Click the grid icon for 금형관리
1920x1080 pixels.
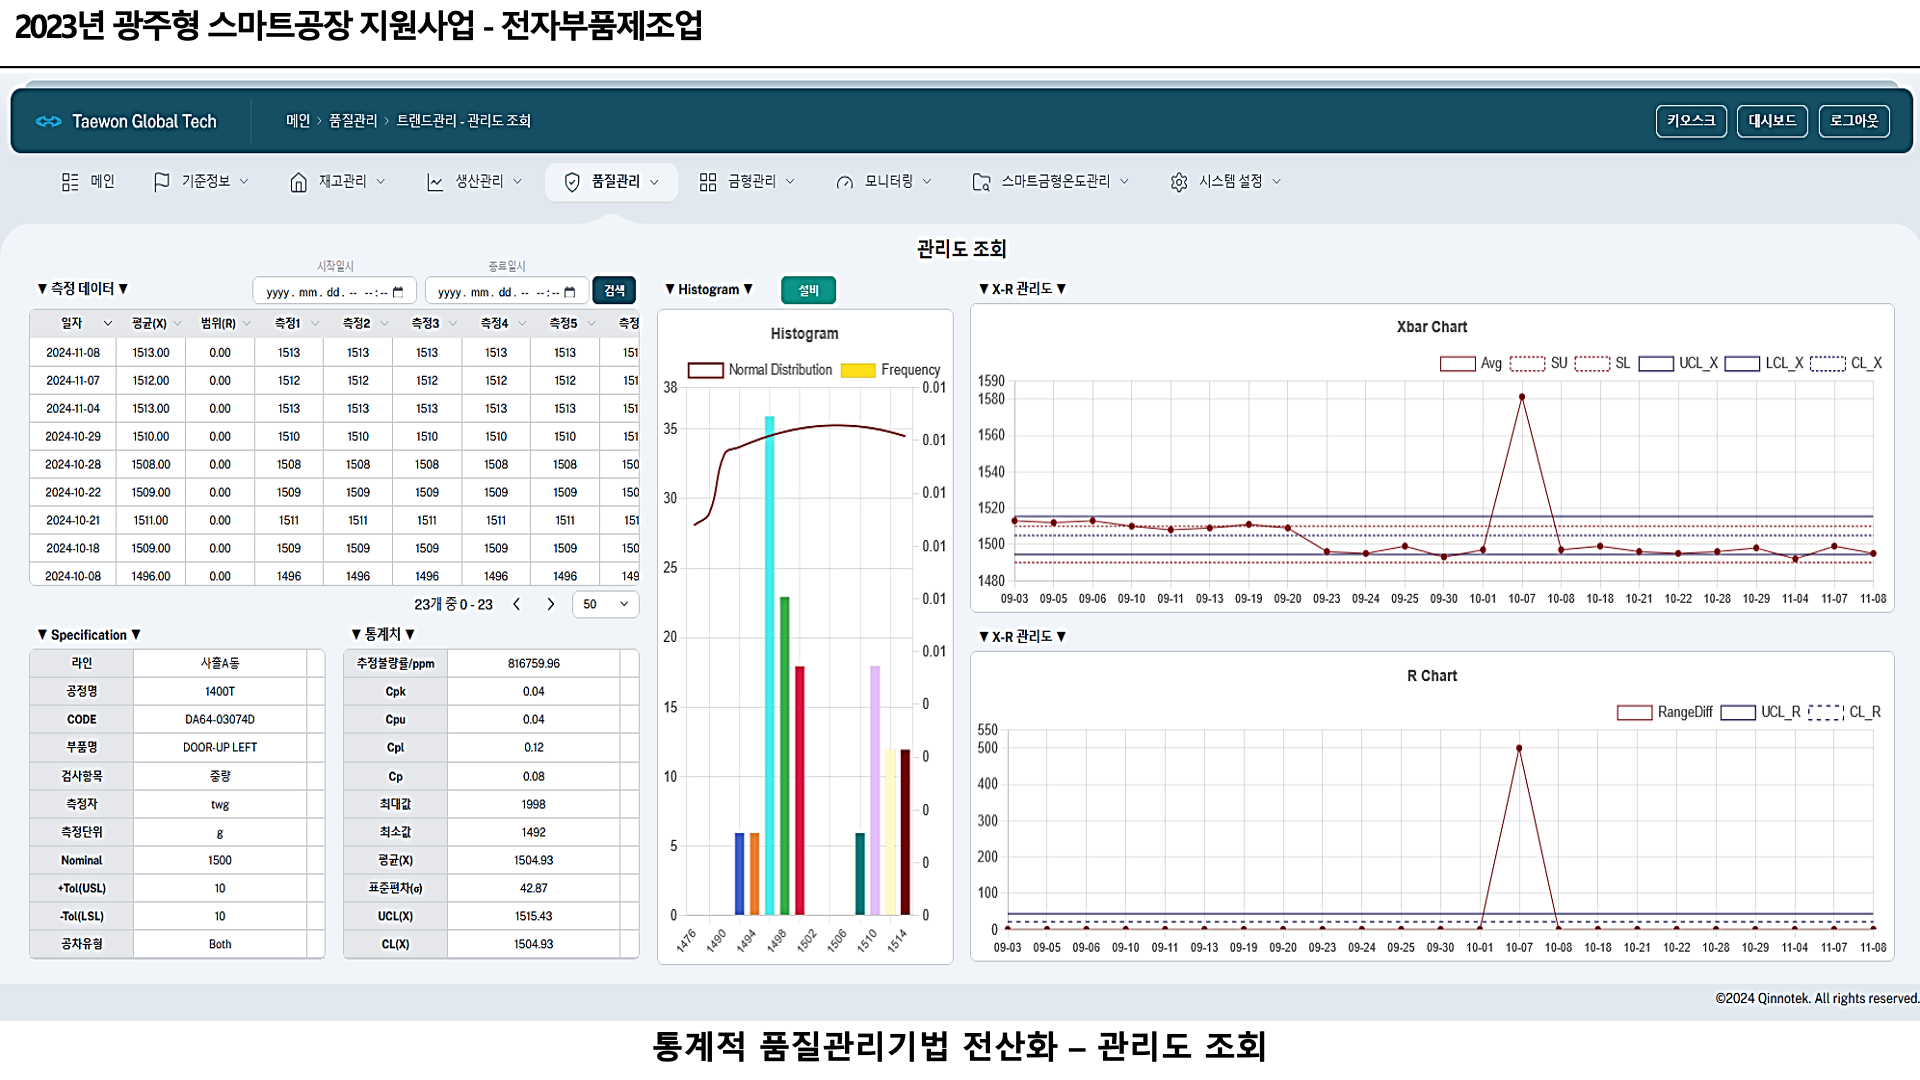tap(708, 182)
